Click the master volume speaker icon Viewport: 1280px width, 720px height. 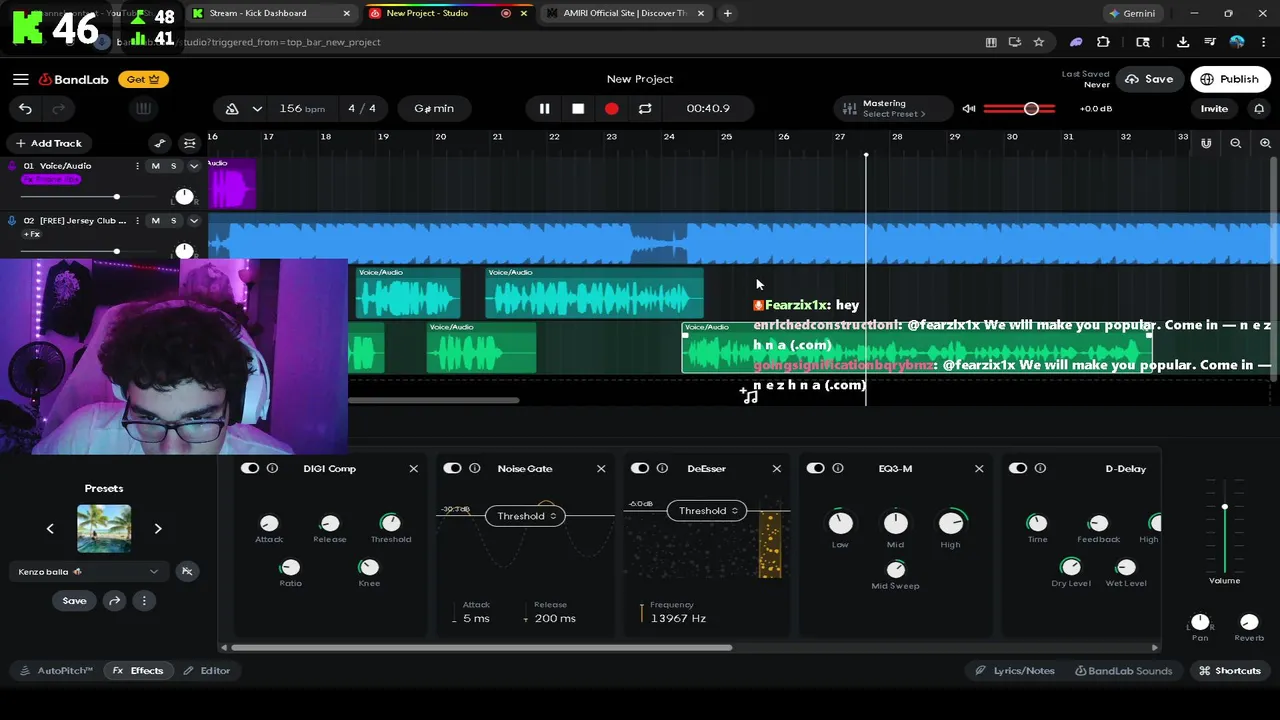click(968, 109)
